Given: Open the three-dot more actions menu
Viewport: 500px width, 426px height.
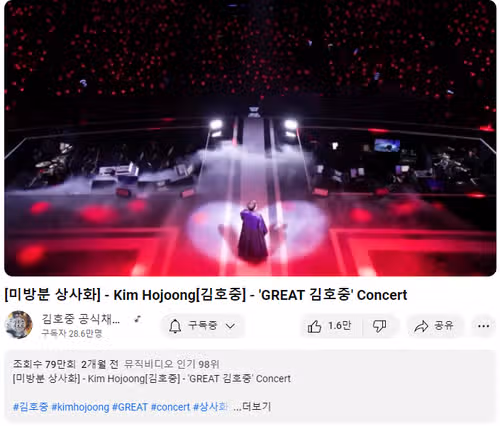Looking at the screenshot, I should (x=483, y=326).
